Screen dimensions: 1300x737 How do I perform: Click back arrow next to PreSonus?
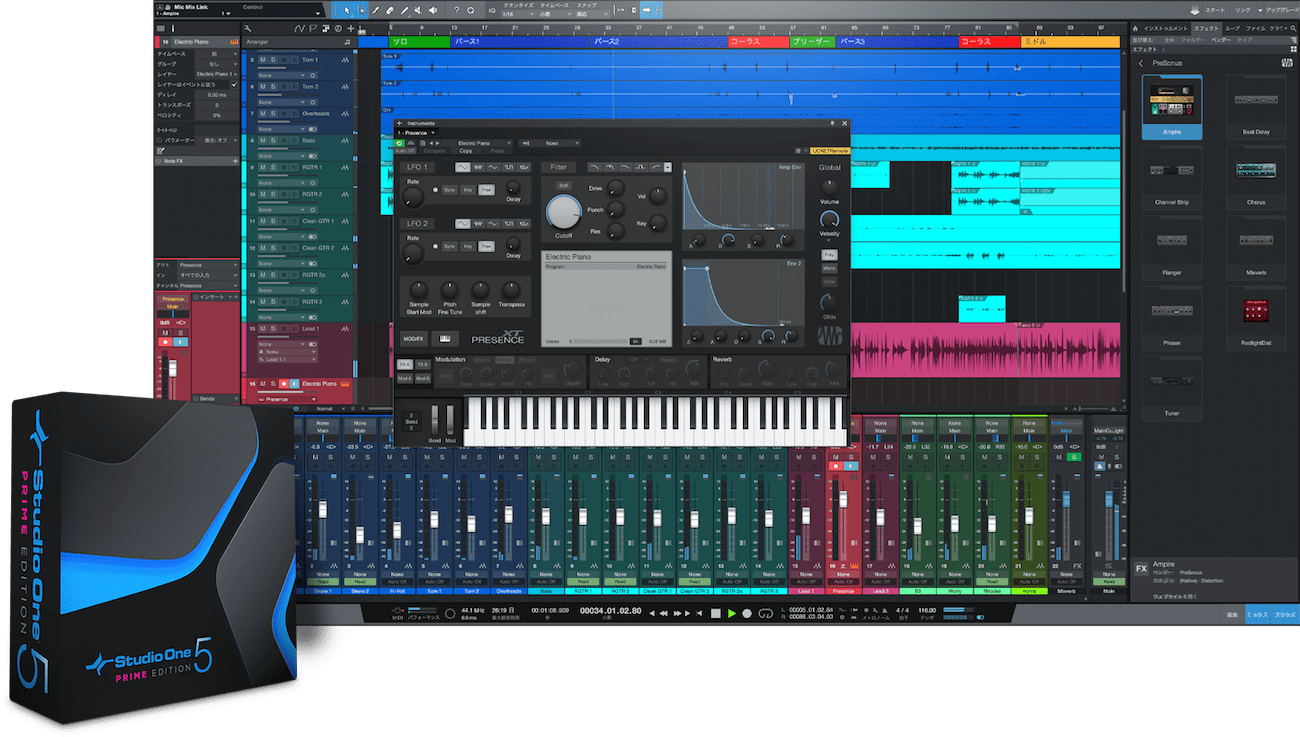tap(1141, 63)
